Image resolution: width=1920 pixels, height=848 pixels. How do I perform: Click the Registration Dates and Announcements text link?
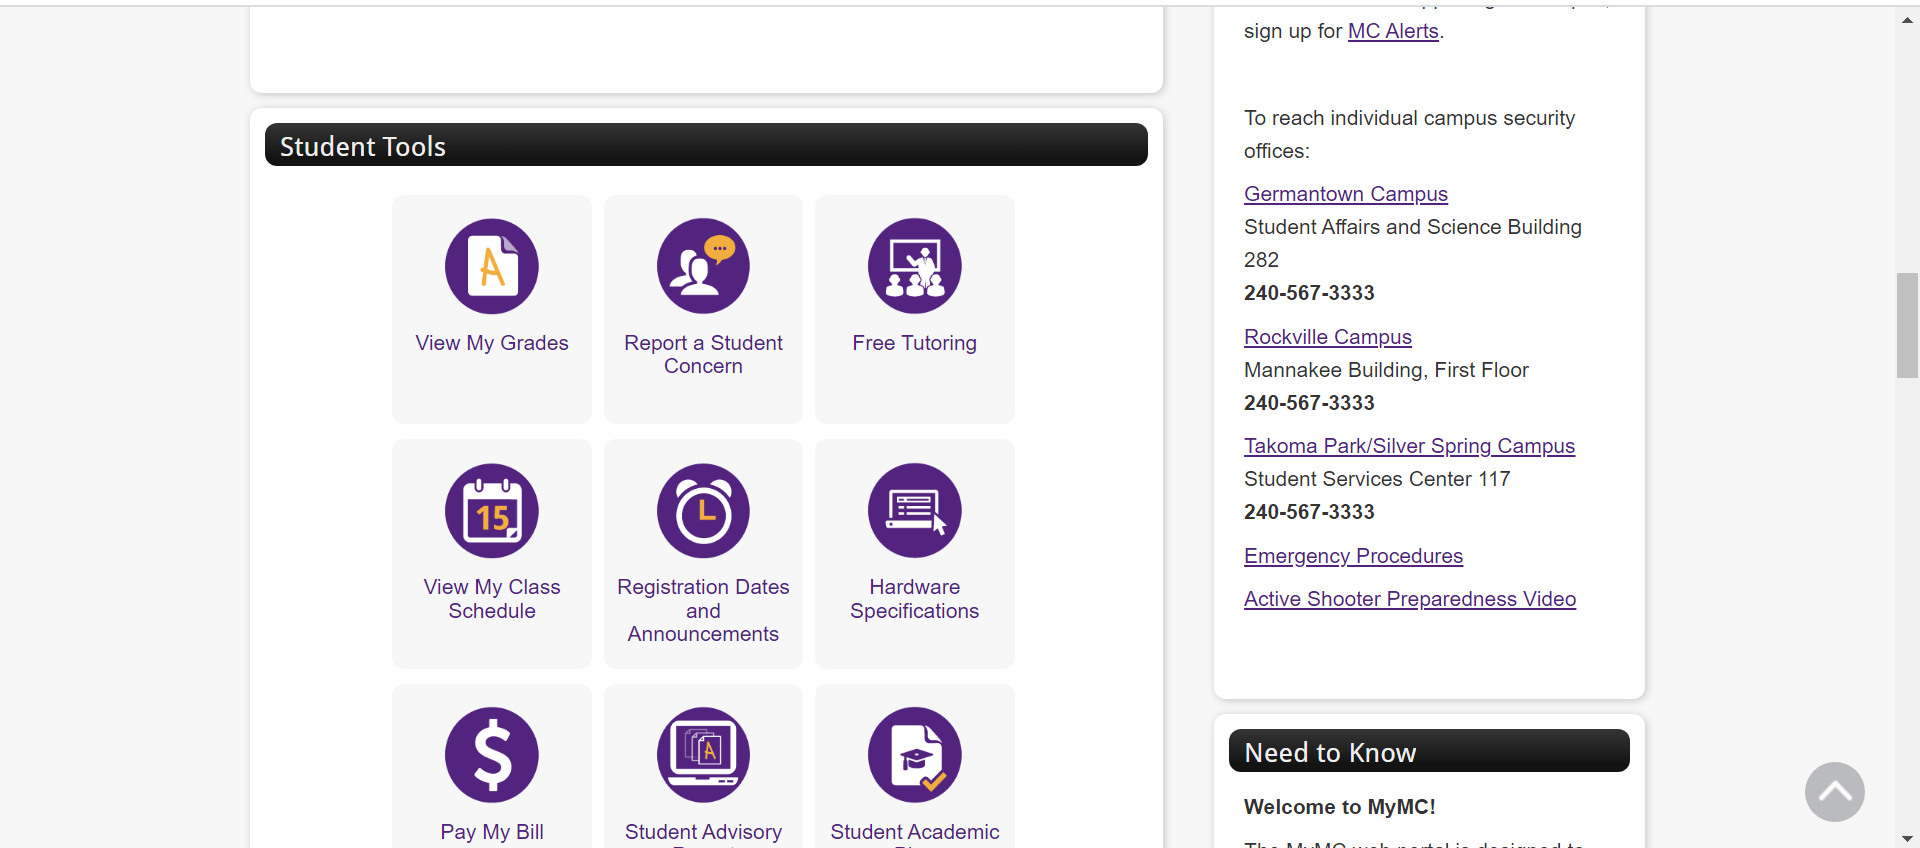(703, 610)
